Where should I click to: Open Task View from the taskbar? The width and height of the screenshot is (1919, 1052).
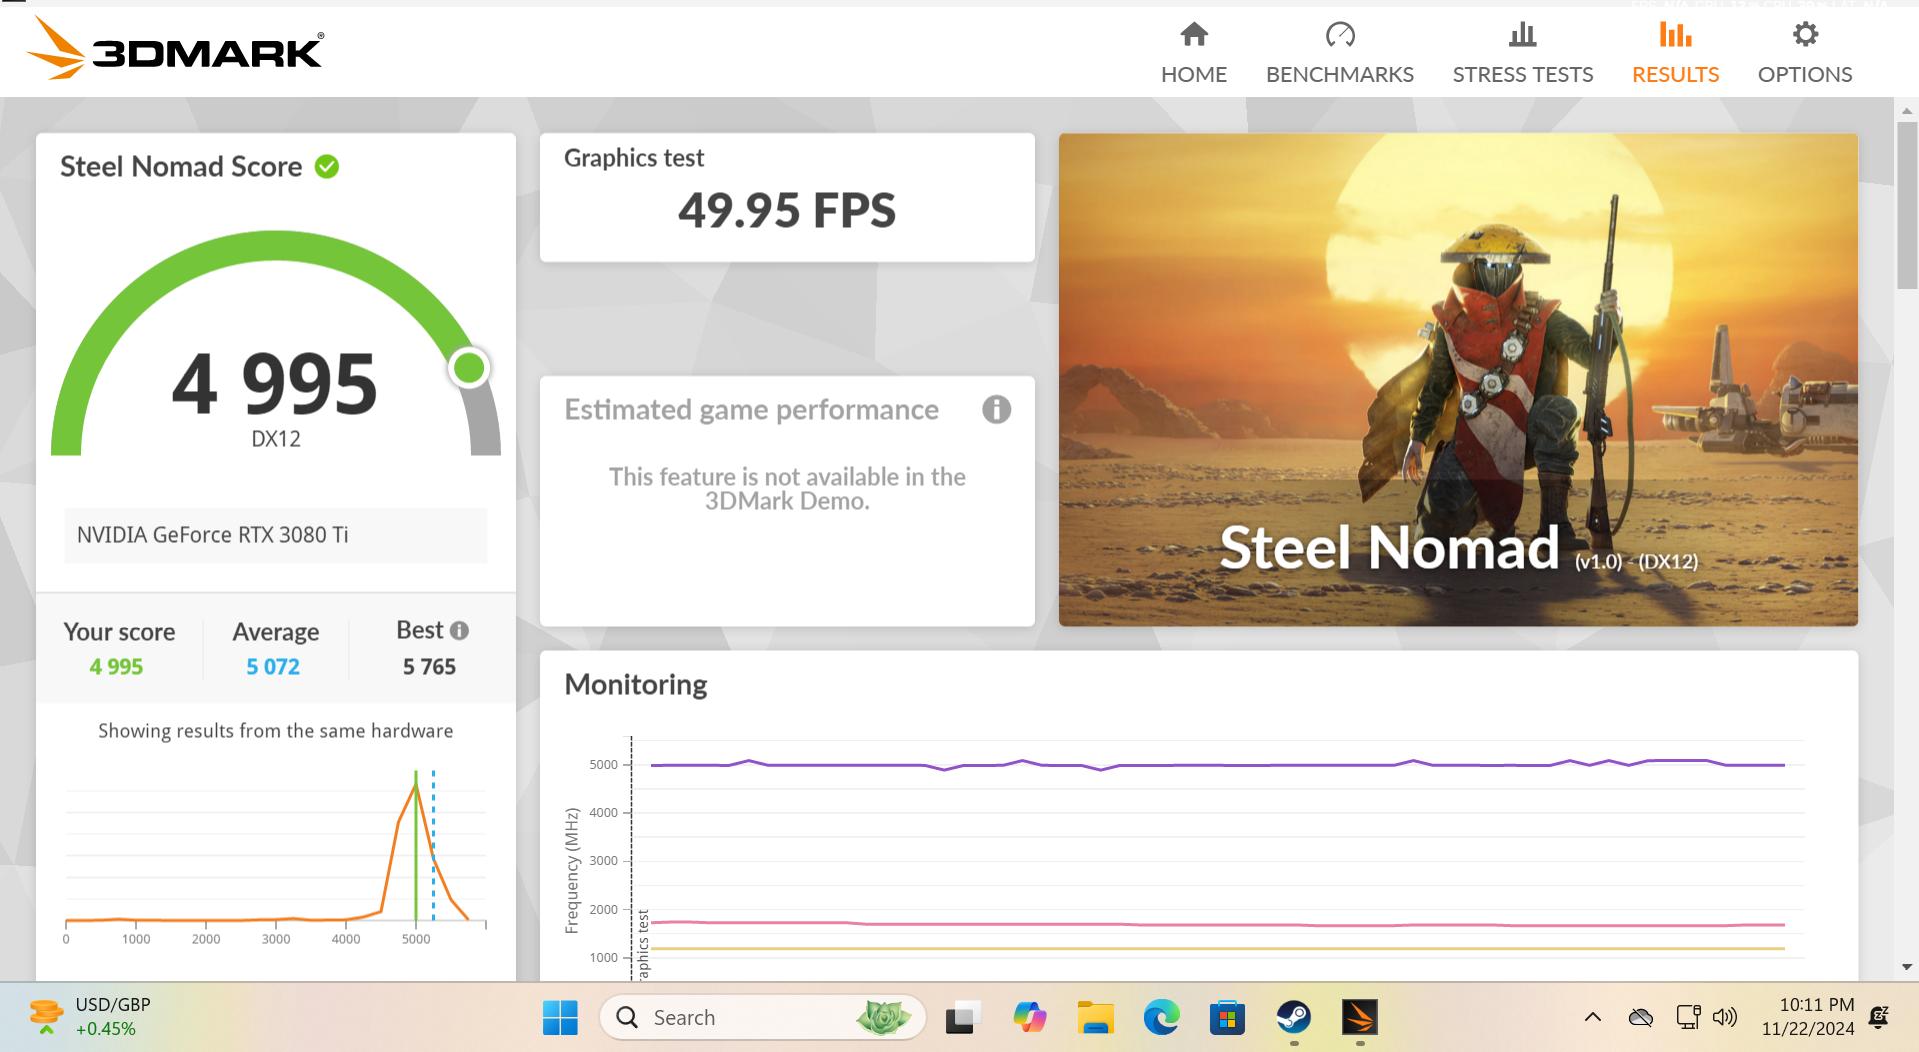(x=962, y=1018)
